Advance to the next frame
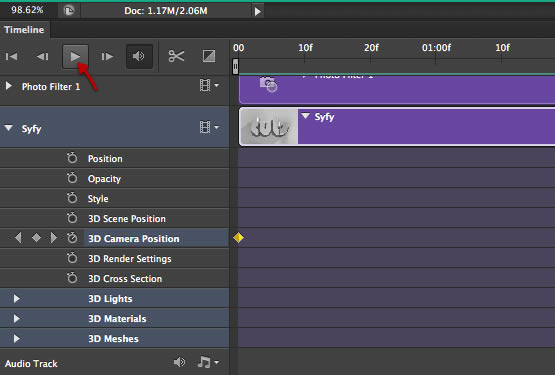This screenshot has height=375, width=555. coord(107,56)
